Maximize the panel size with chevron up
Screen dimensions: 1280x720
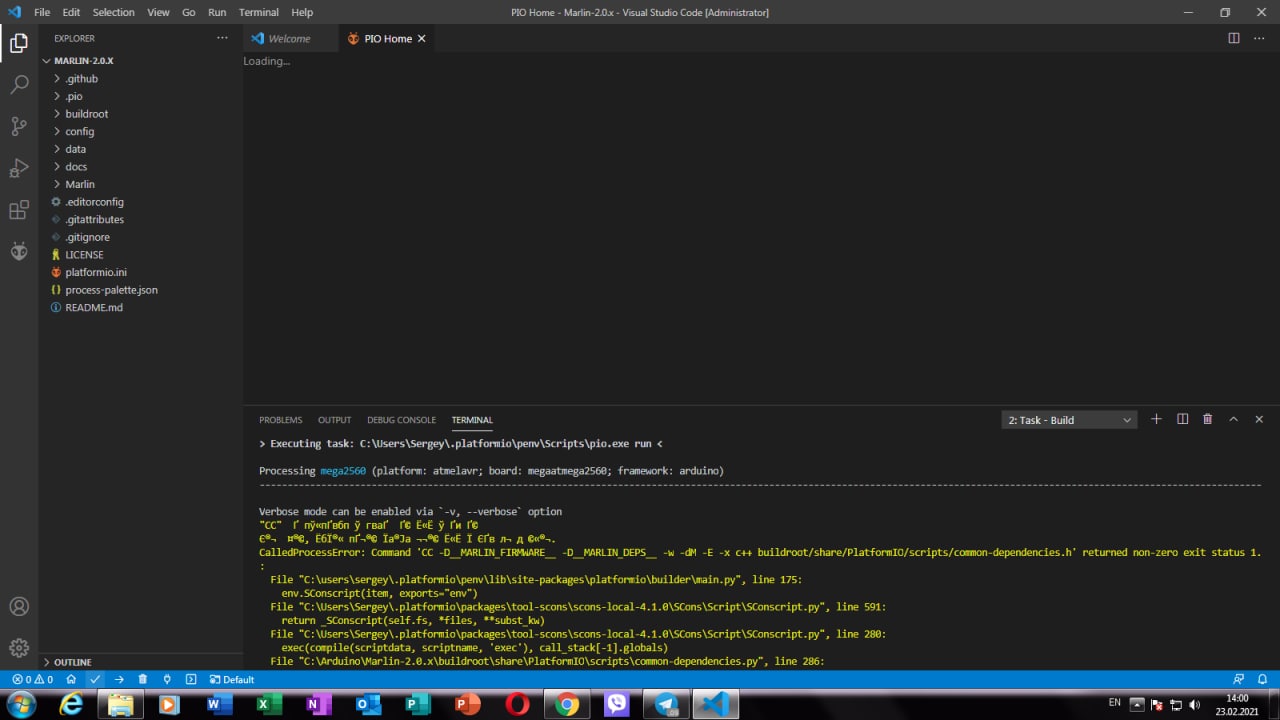tap(1233, 419)
